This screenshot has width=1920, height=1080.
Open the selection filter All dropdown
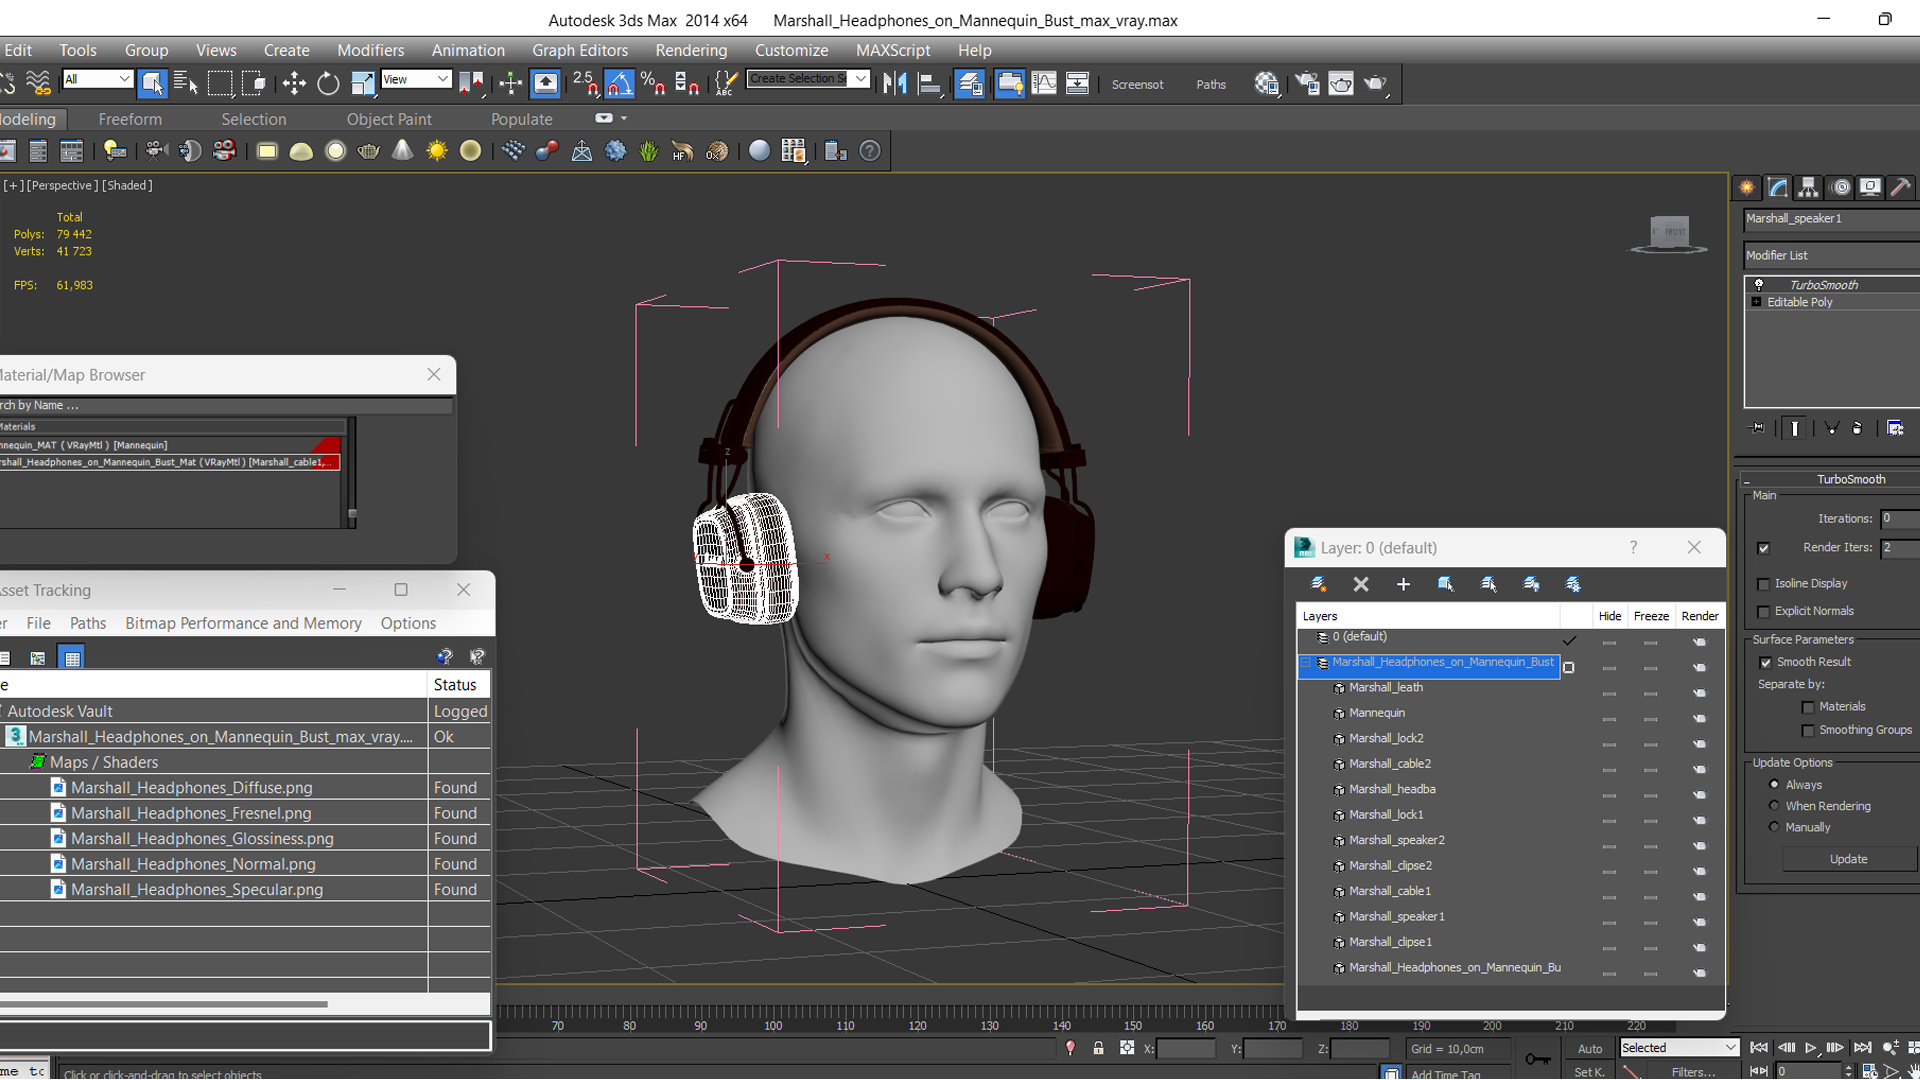[x=97, y=79]
